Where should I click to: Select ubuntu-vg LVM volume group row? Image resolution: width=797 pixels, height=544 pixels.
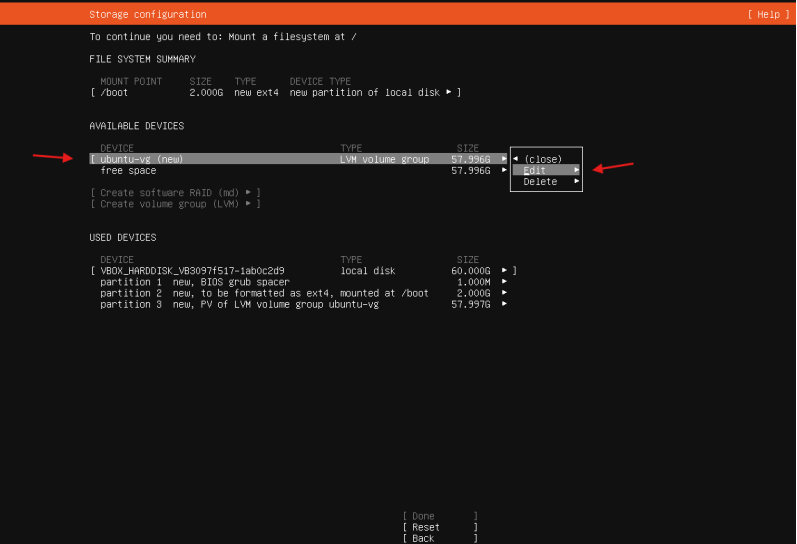142,159
